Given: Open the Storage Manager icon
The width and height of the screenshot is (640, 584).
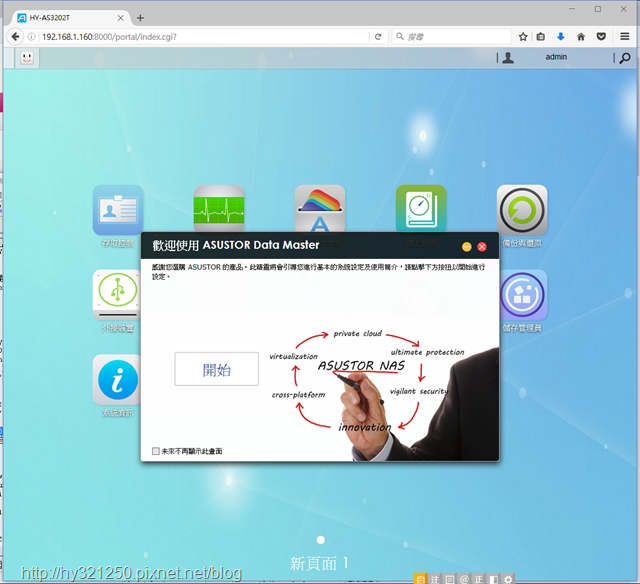Looking at the screenshot, I should point(523,295).
